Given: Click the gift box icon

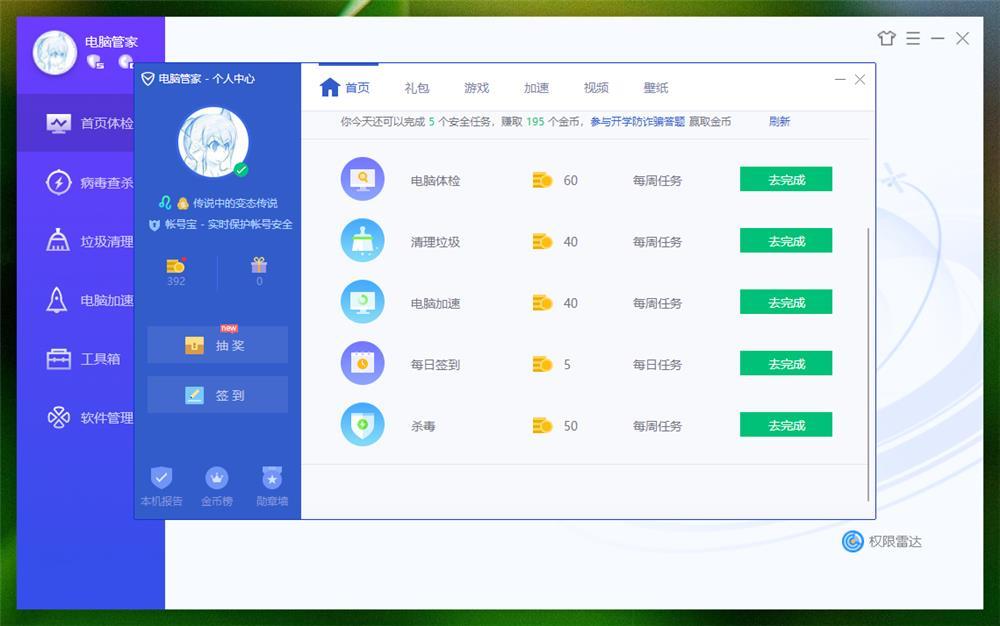Looking at the screenshot, I should [x=259, y=265].
